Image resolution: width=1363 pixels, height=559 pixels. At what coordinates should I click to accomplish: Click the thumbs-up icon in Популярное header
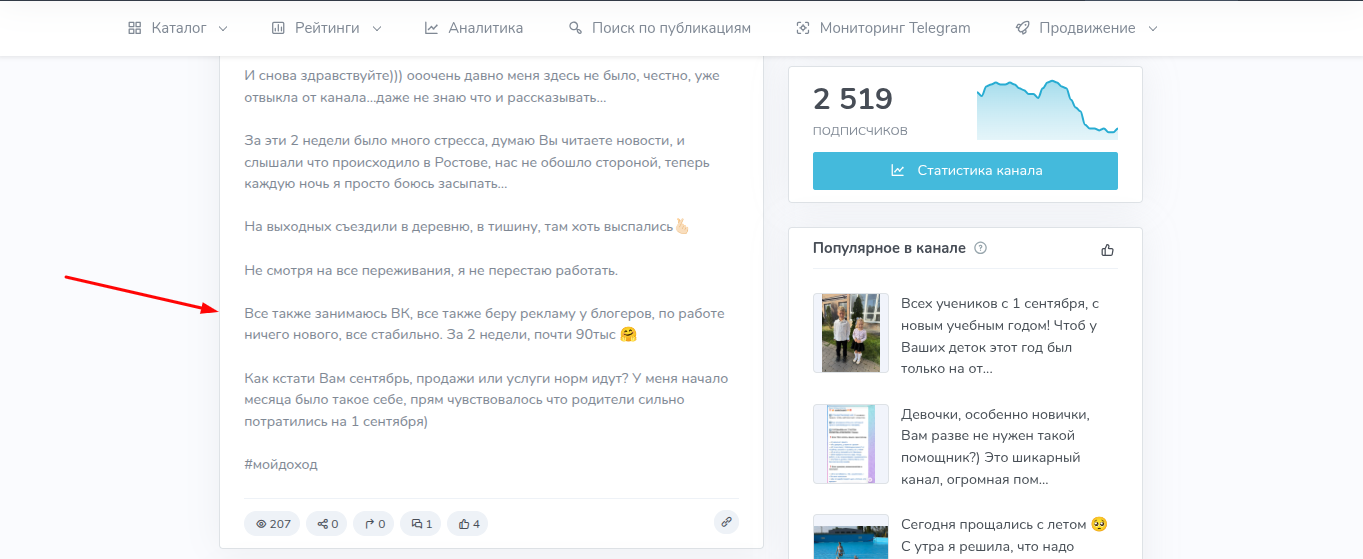[x=1107, y=249]
